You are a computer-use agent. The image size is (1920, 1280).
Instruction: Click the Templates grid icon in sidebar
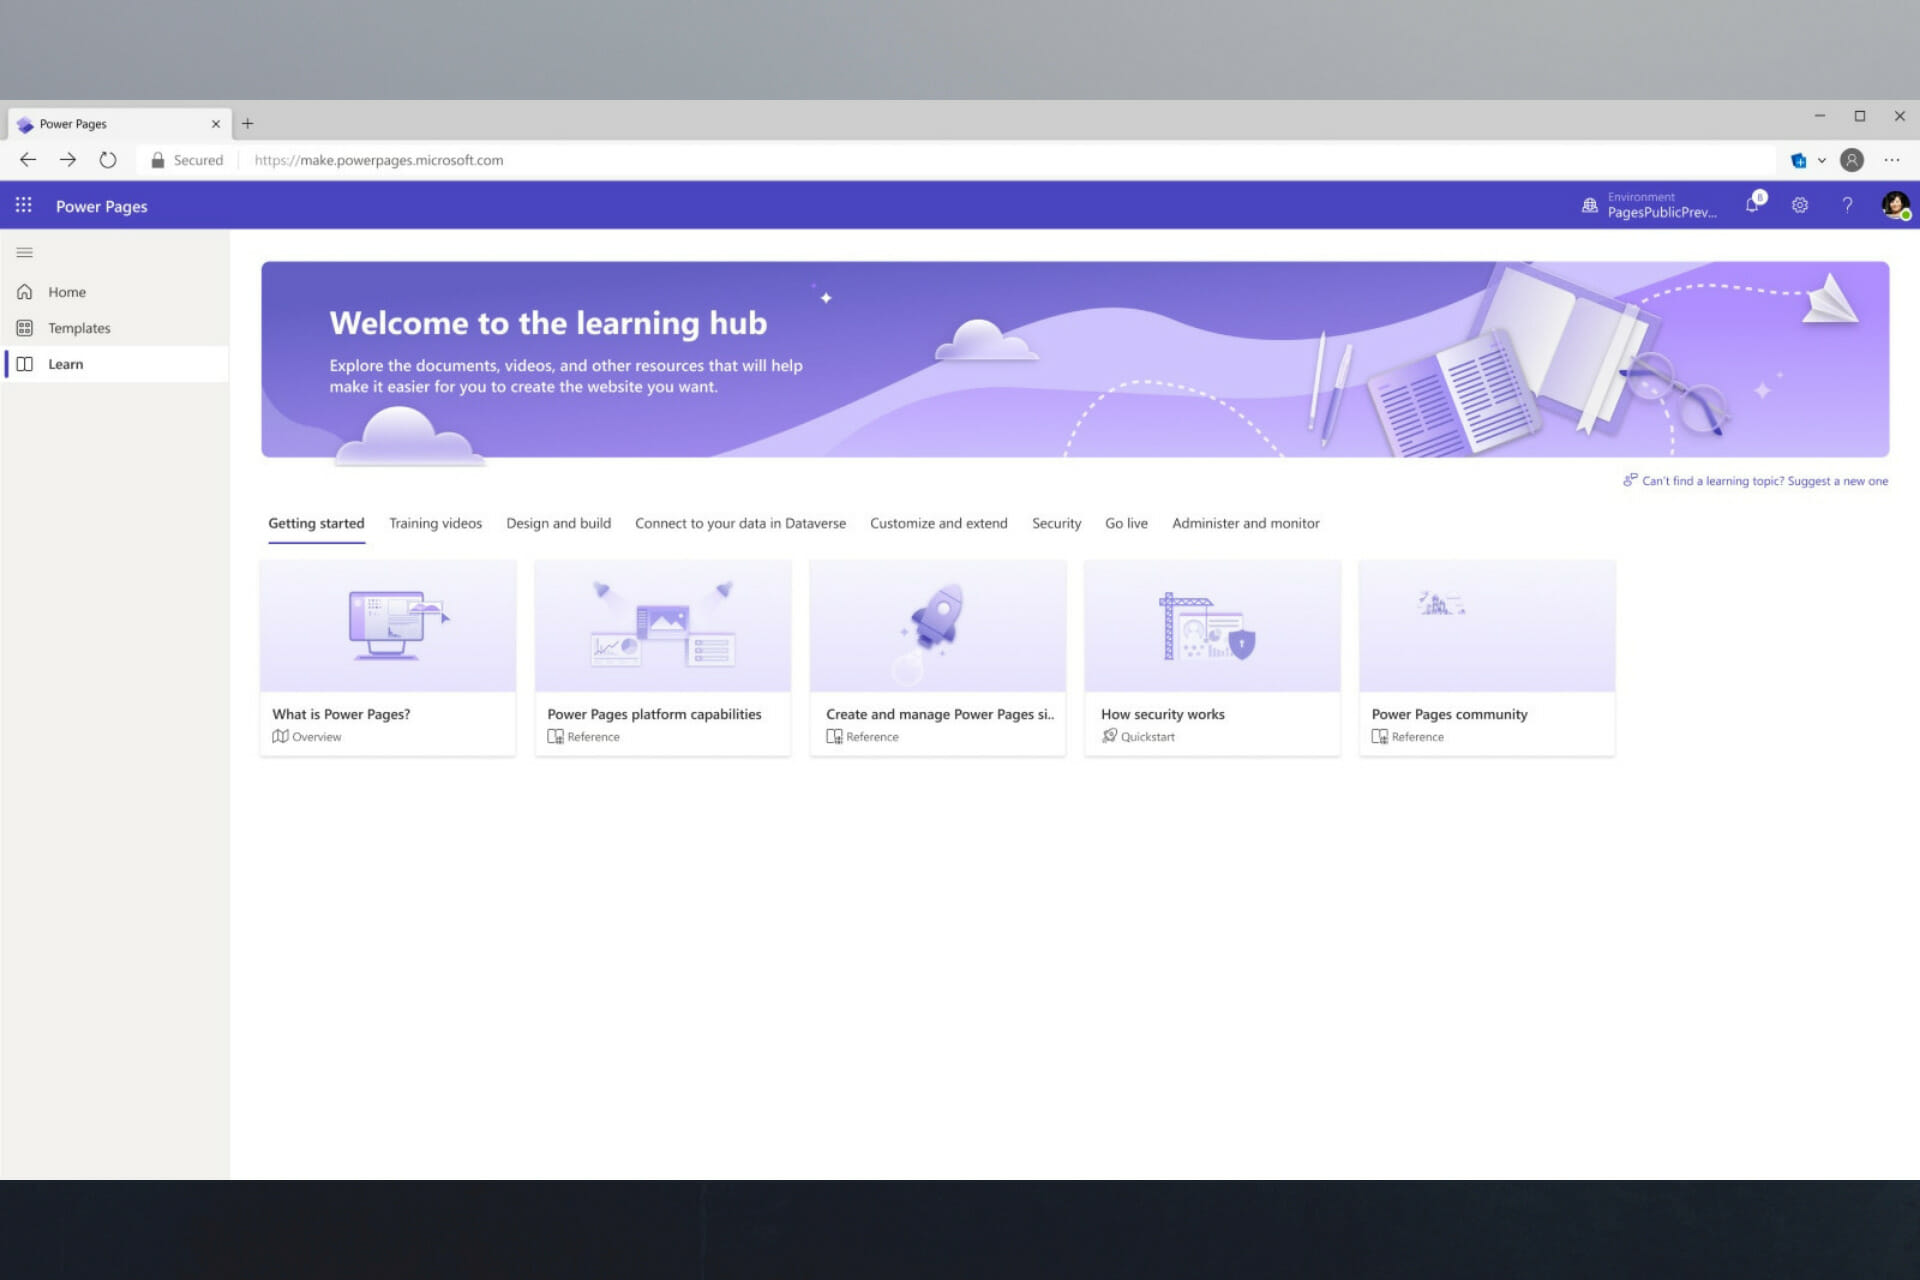pos(25,328)
